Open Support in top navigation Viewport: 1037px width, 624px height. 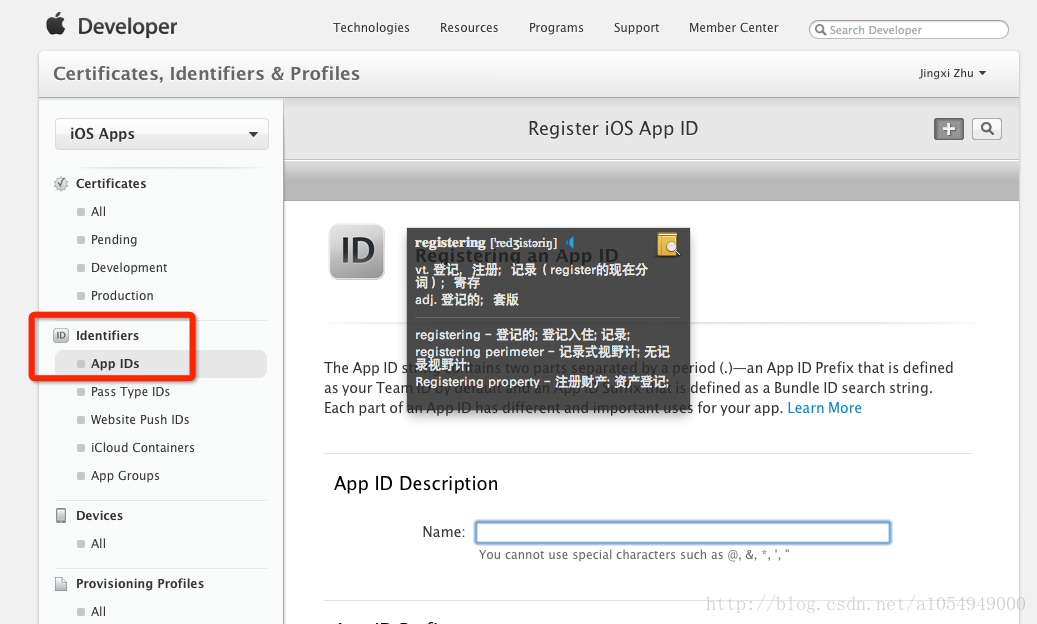pyautogui.click(x=636, y=28)
